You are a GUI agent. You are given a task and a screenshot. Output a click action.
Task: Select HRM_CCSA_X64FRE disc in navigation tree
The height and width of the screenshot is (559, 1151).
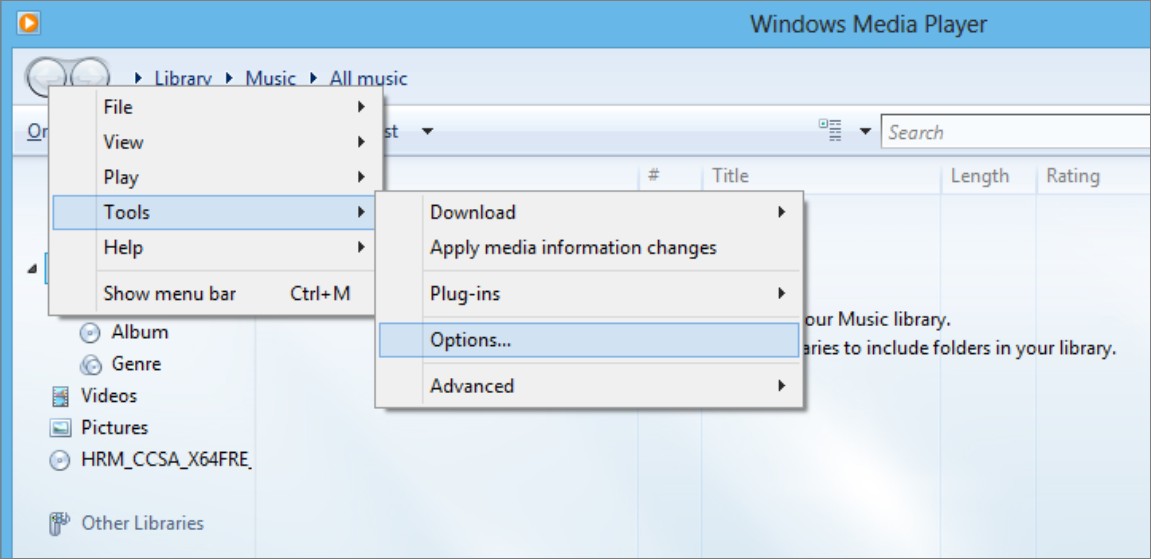166,461
